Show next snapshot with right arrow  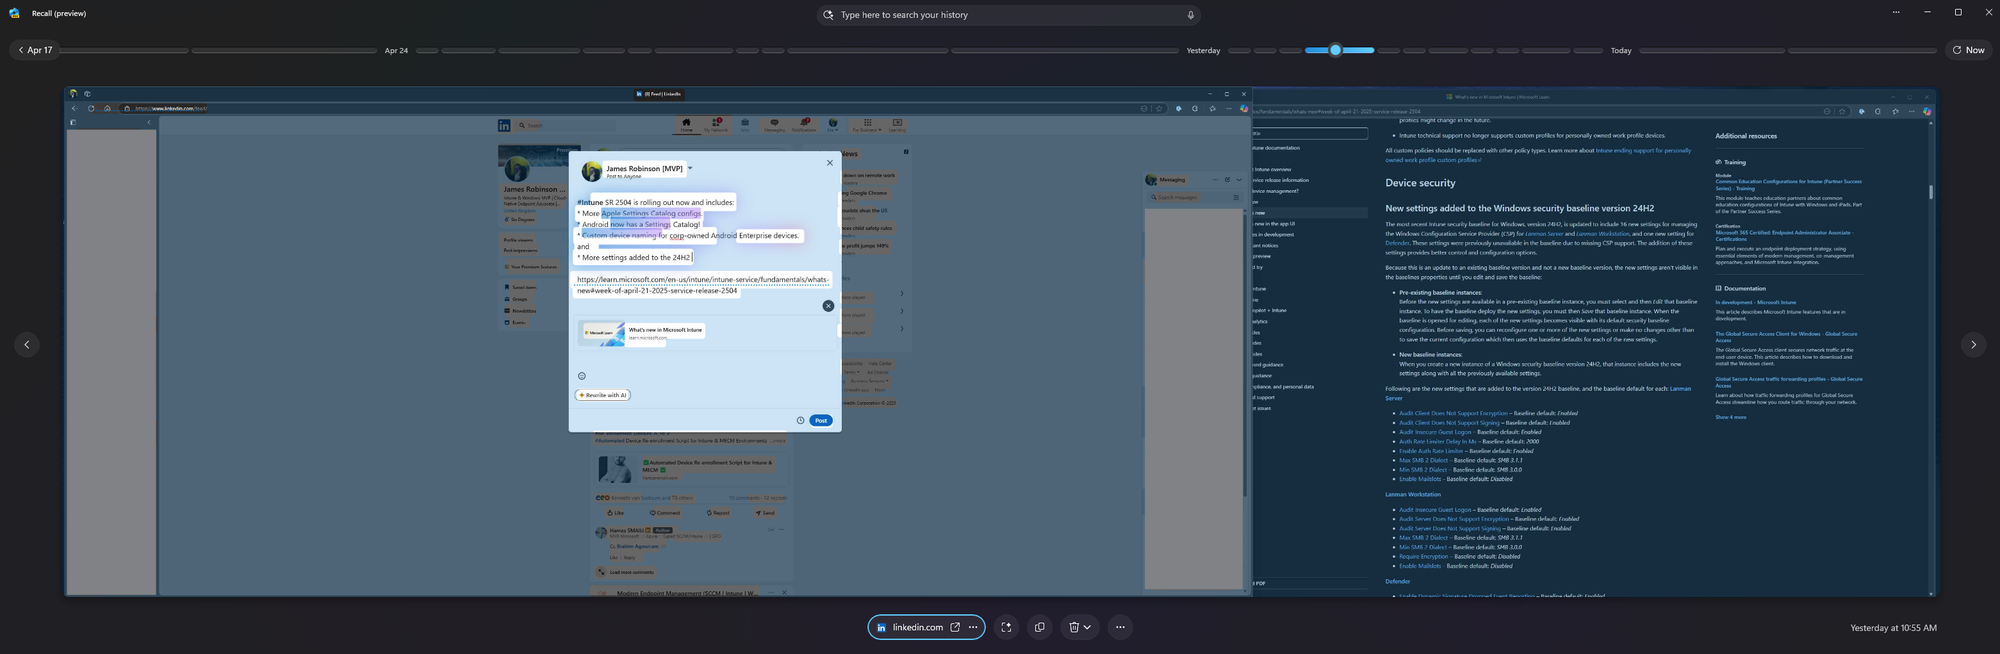pos(1973,344)
